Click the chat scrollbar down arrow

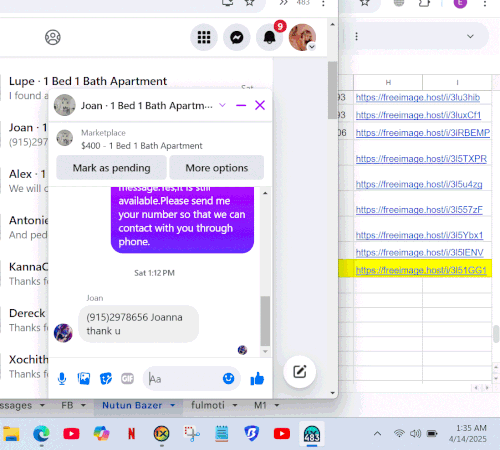(265, 351)
